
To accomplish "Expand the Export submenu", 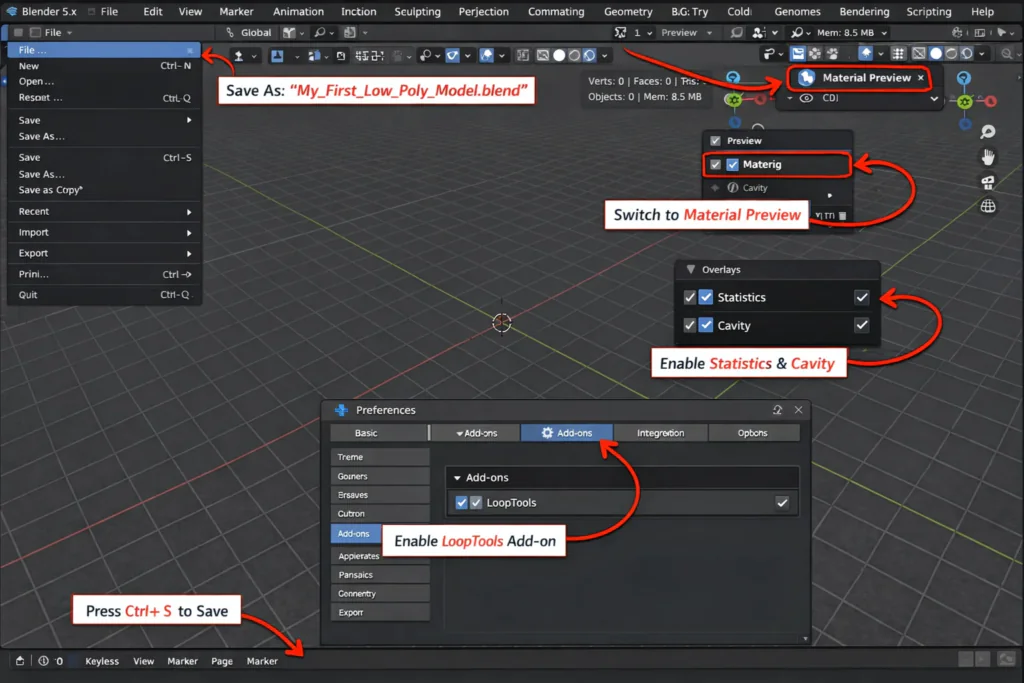I will coord(104,253).
